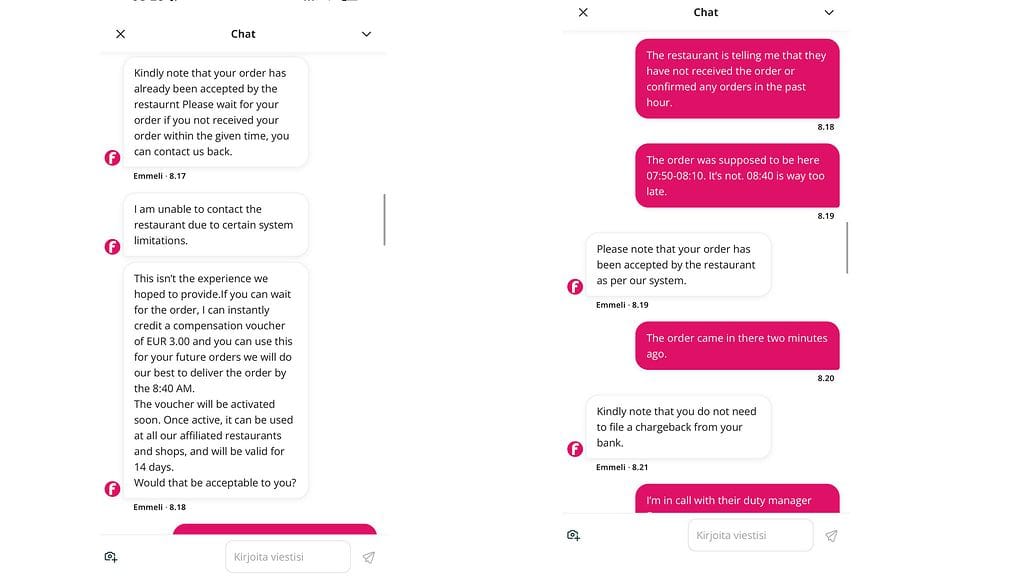The width and height of the screenshot is (1024, 576).
Task: Collapse the left chat using chevron
Action: [366, 34]
